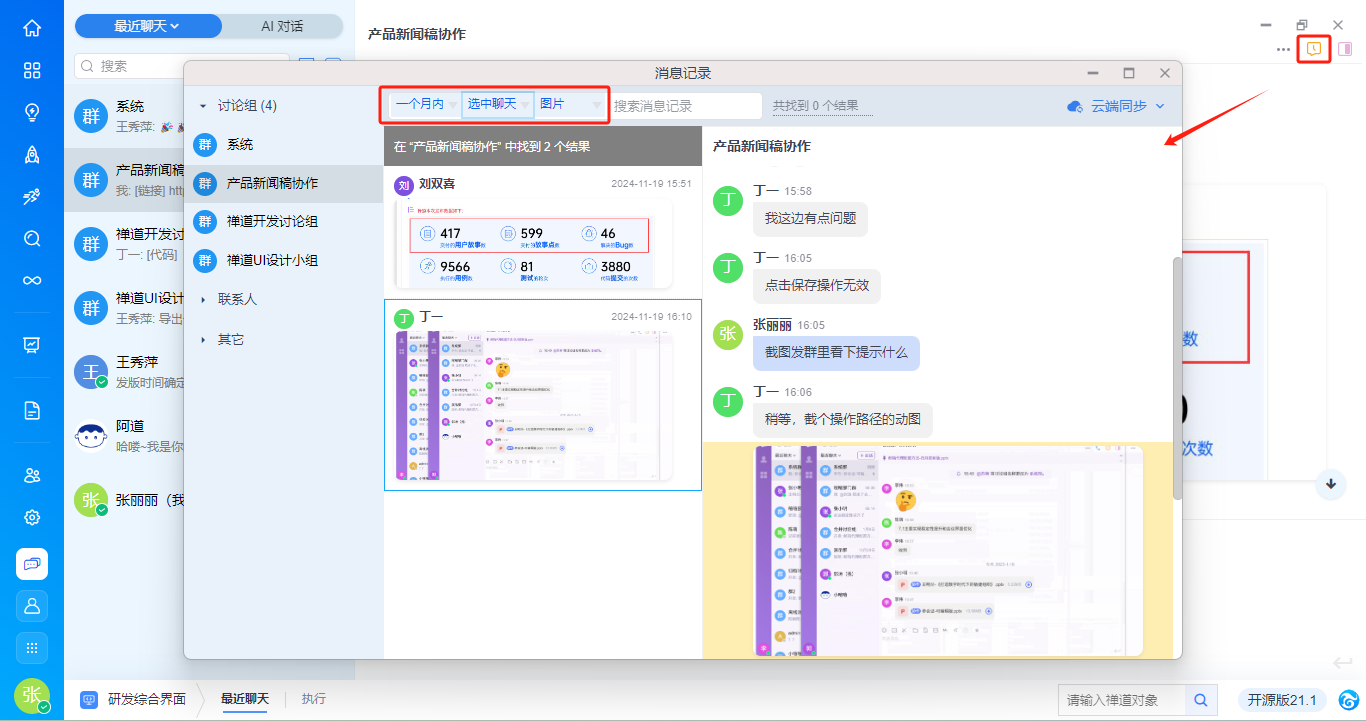Screen dimensions: 1366x721
Task: Select the chat bubble icon in sidebar
Action: [x=32, y=564]
